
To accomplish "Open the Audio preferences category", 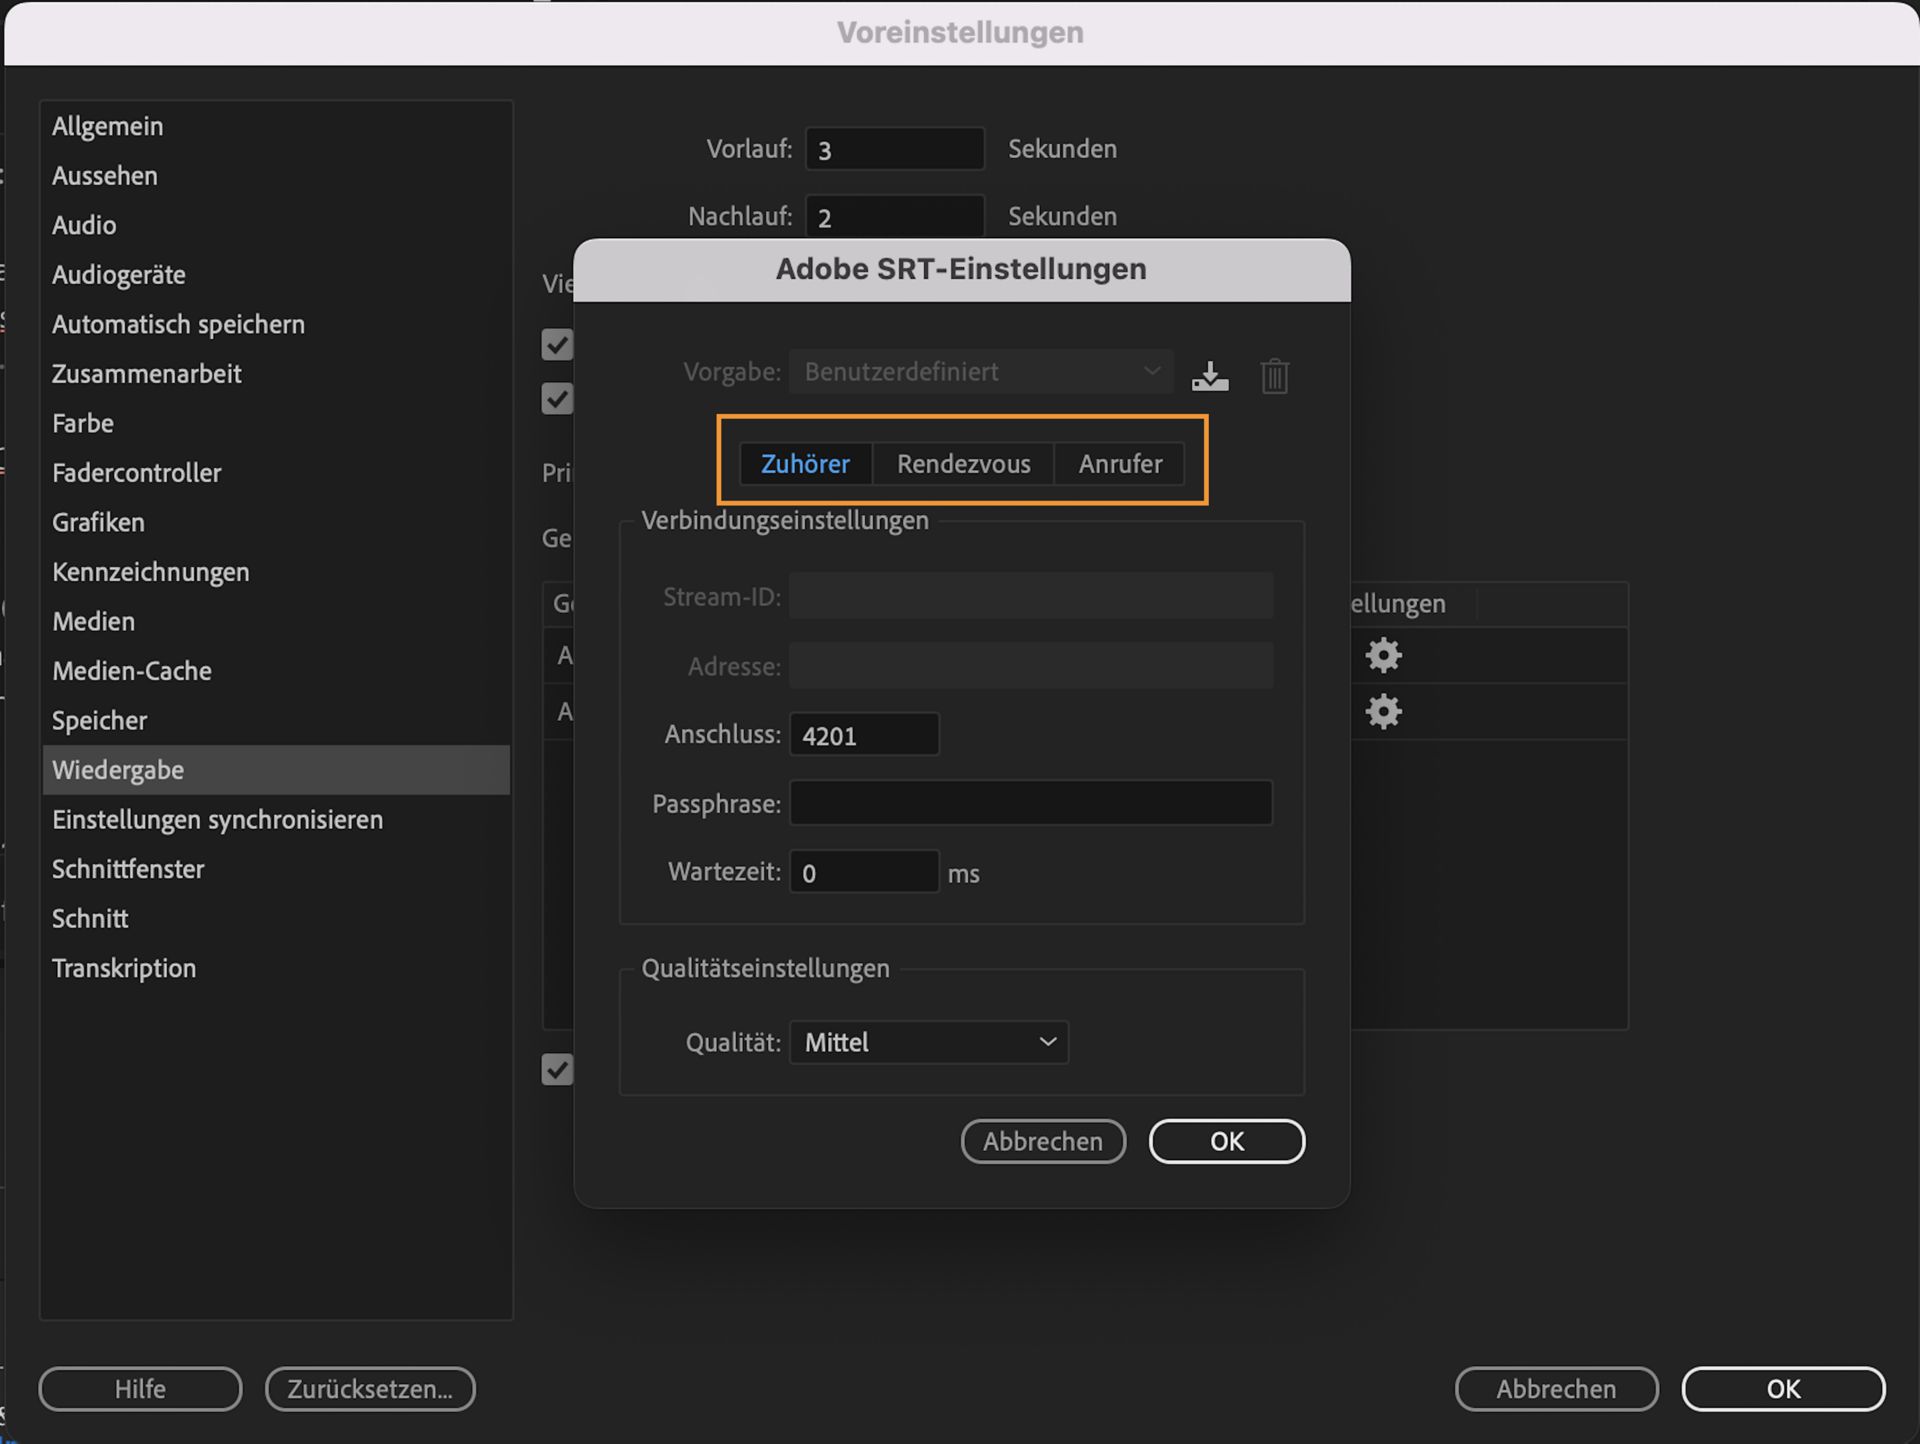I will click(x=84, y=225).
